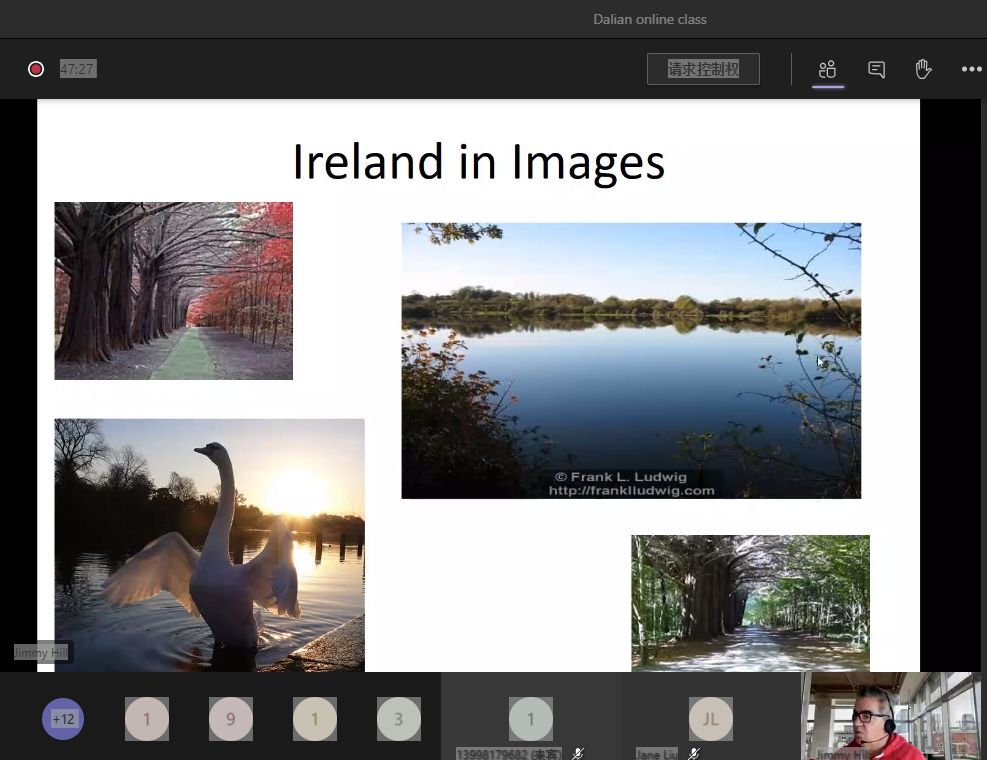Click the red recording indicator icon
987x760 pixels.
[36, 69]
